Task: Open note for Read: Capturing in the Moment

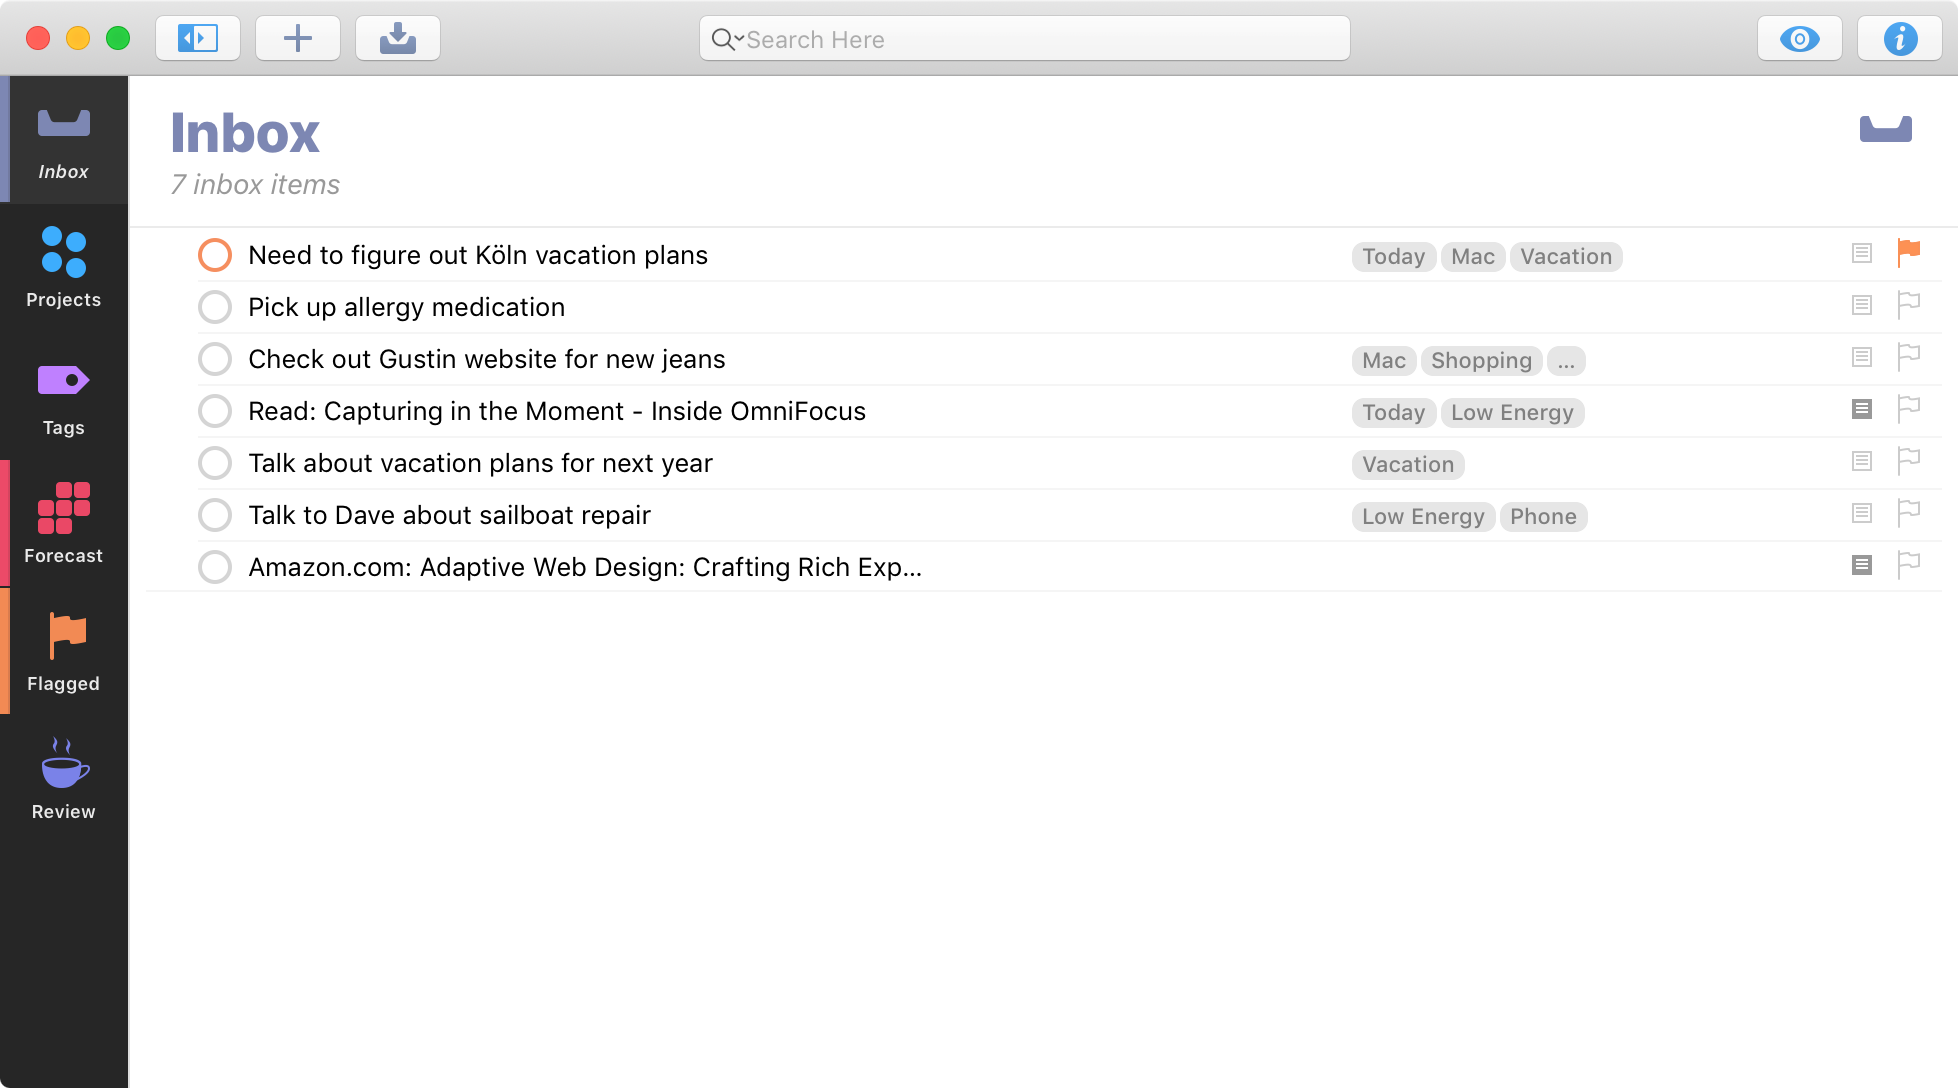Action: [x=1861, y=409]
